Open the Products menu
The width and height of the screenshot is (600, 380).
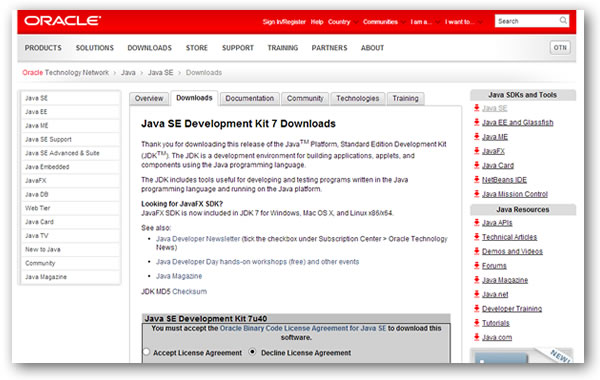point(43,48)
